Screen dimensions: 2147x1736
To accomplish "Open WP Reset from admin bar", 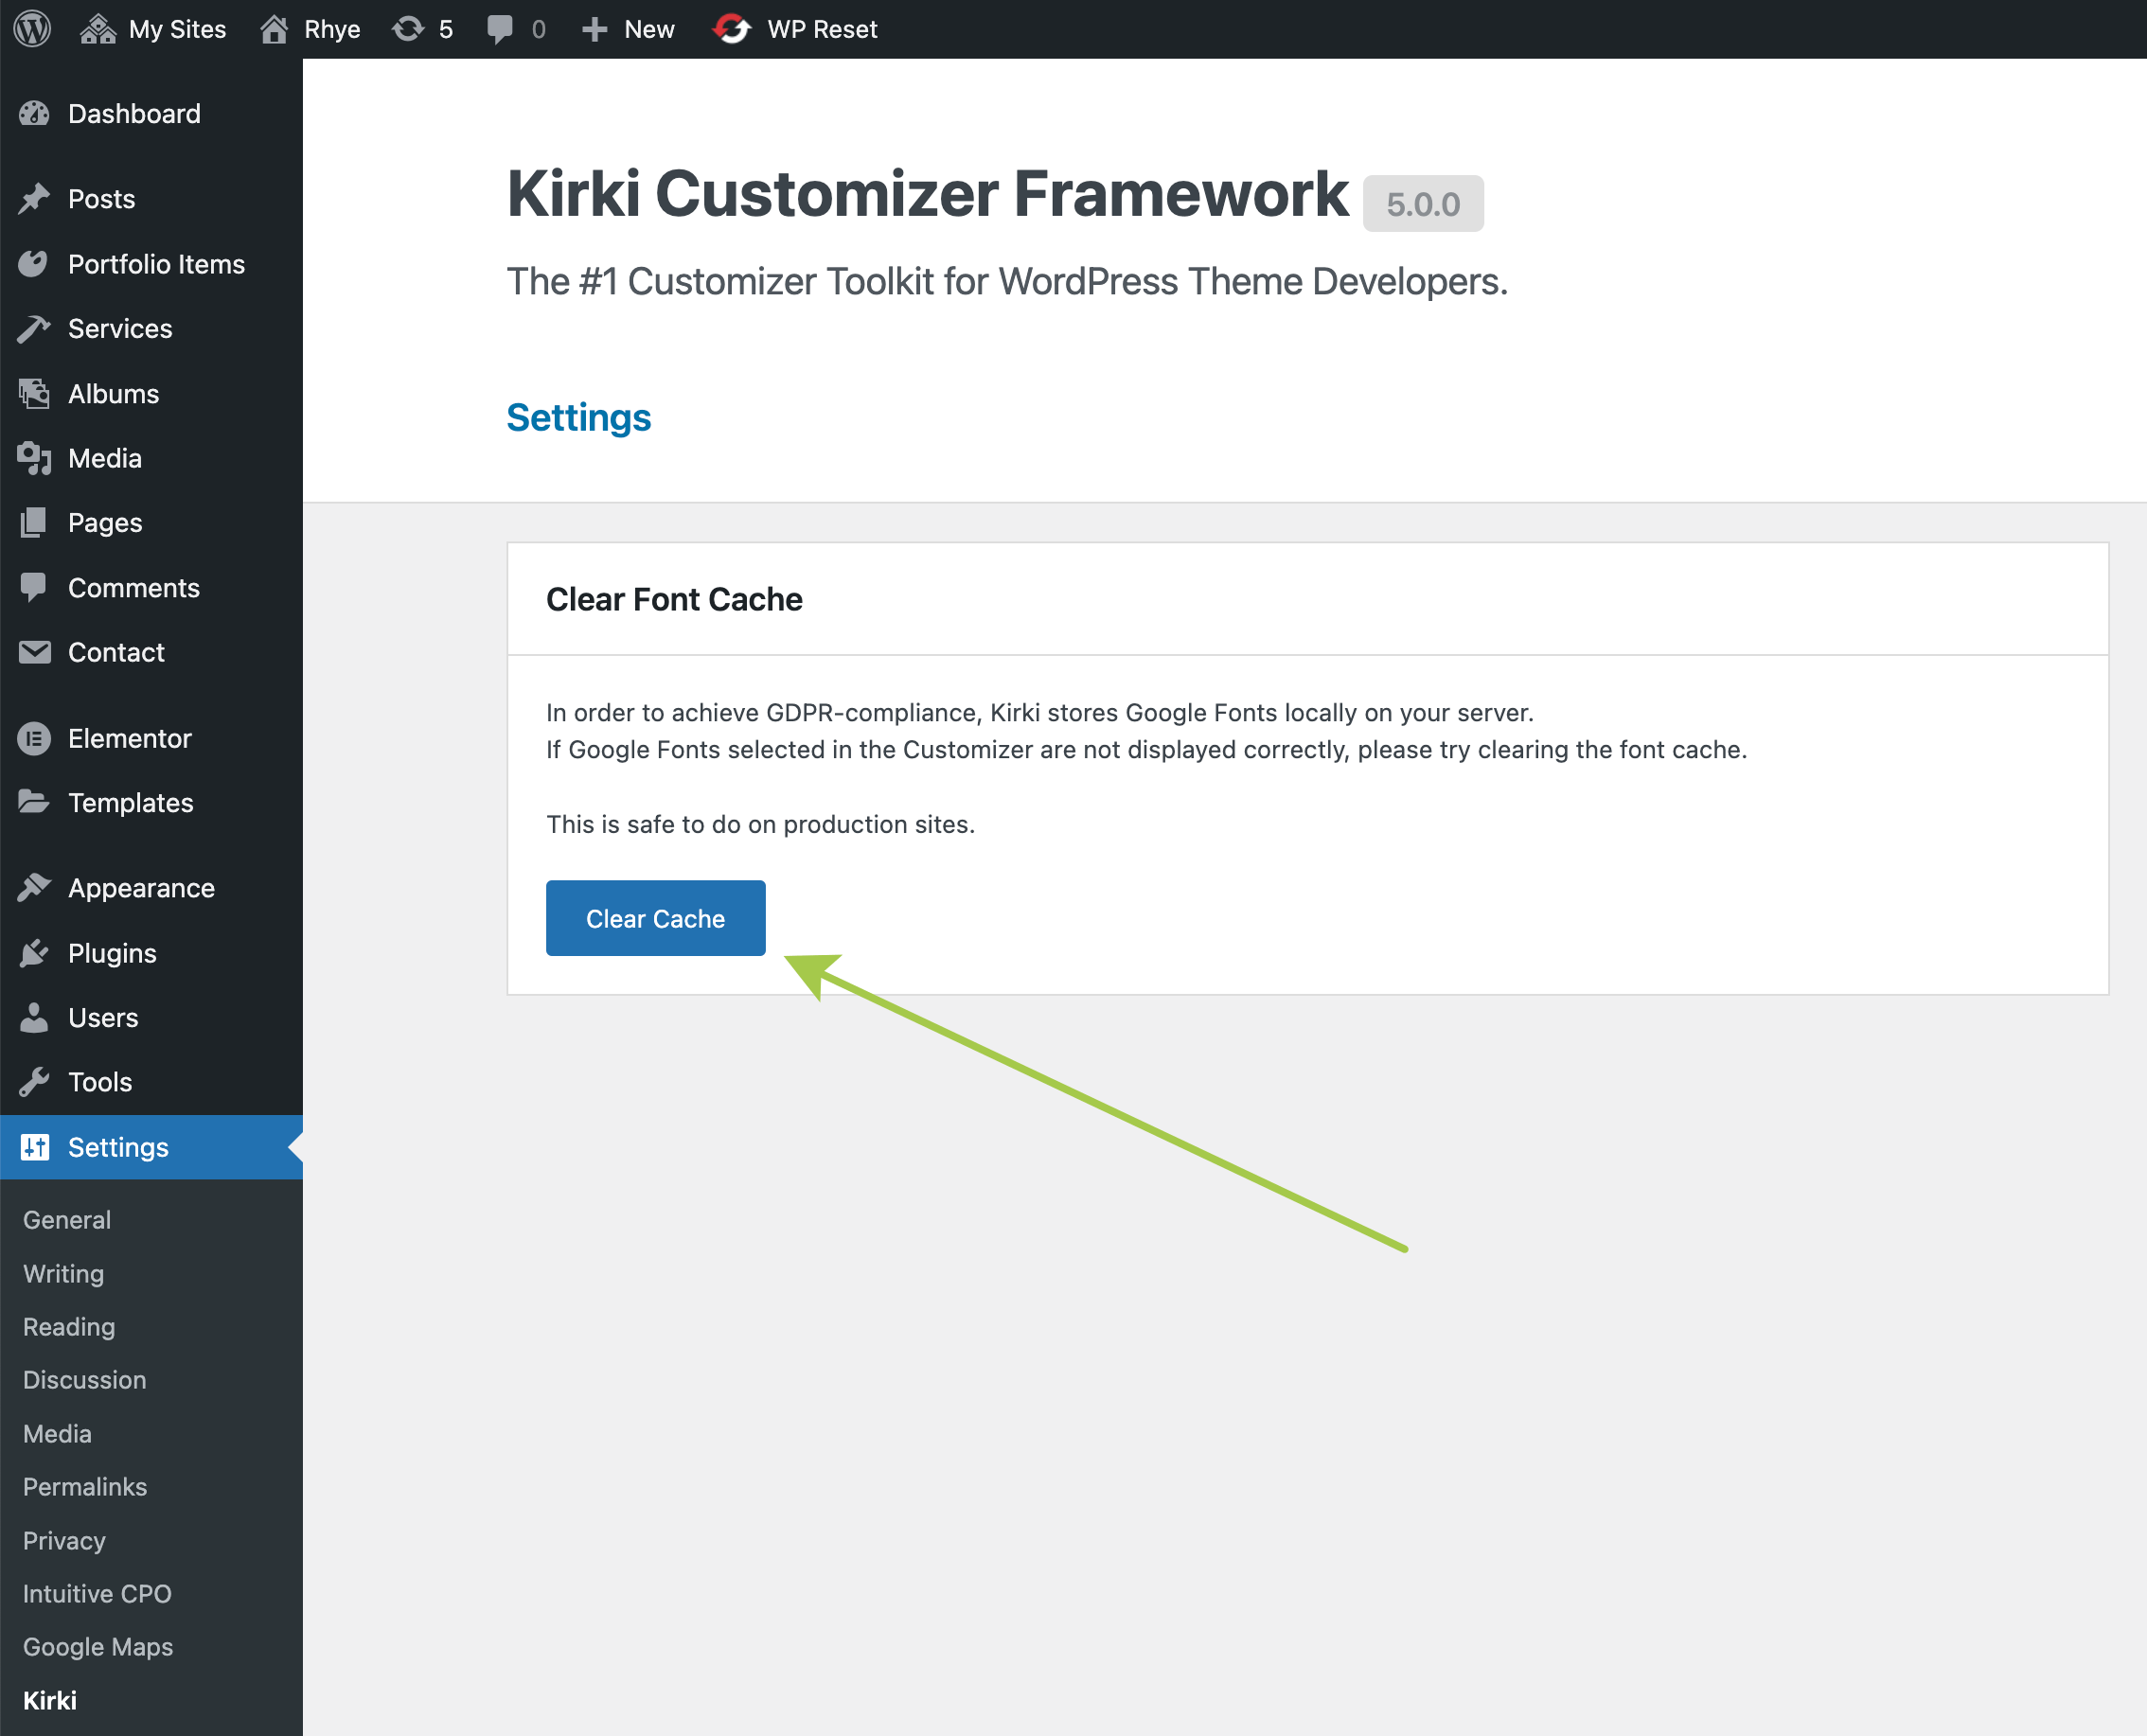I will coord(795,29).
